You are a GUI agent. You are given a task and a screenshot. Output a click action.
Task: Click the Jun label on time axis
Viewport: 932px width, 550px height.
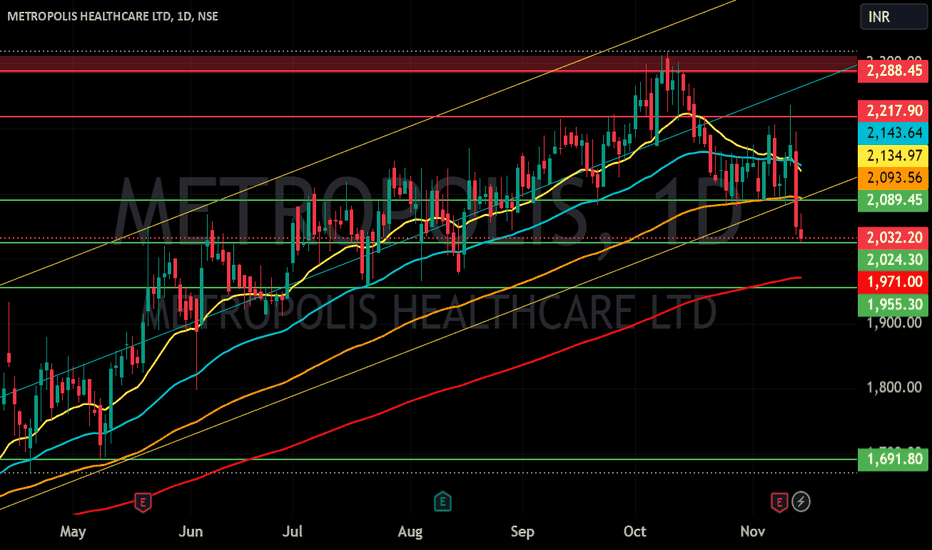(x=191, y=531)
